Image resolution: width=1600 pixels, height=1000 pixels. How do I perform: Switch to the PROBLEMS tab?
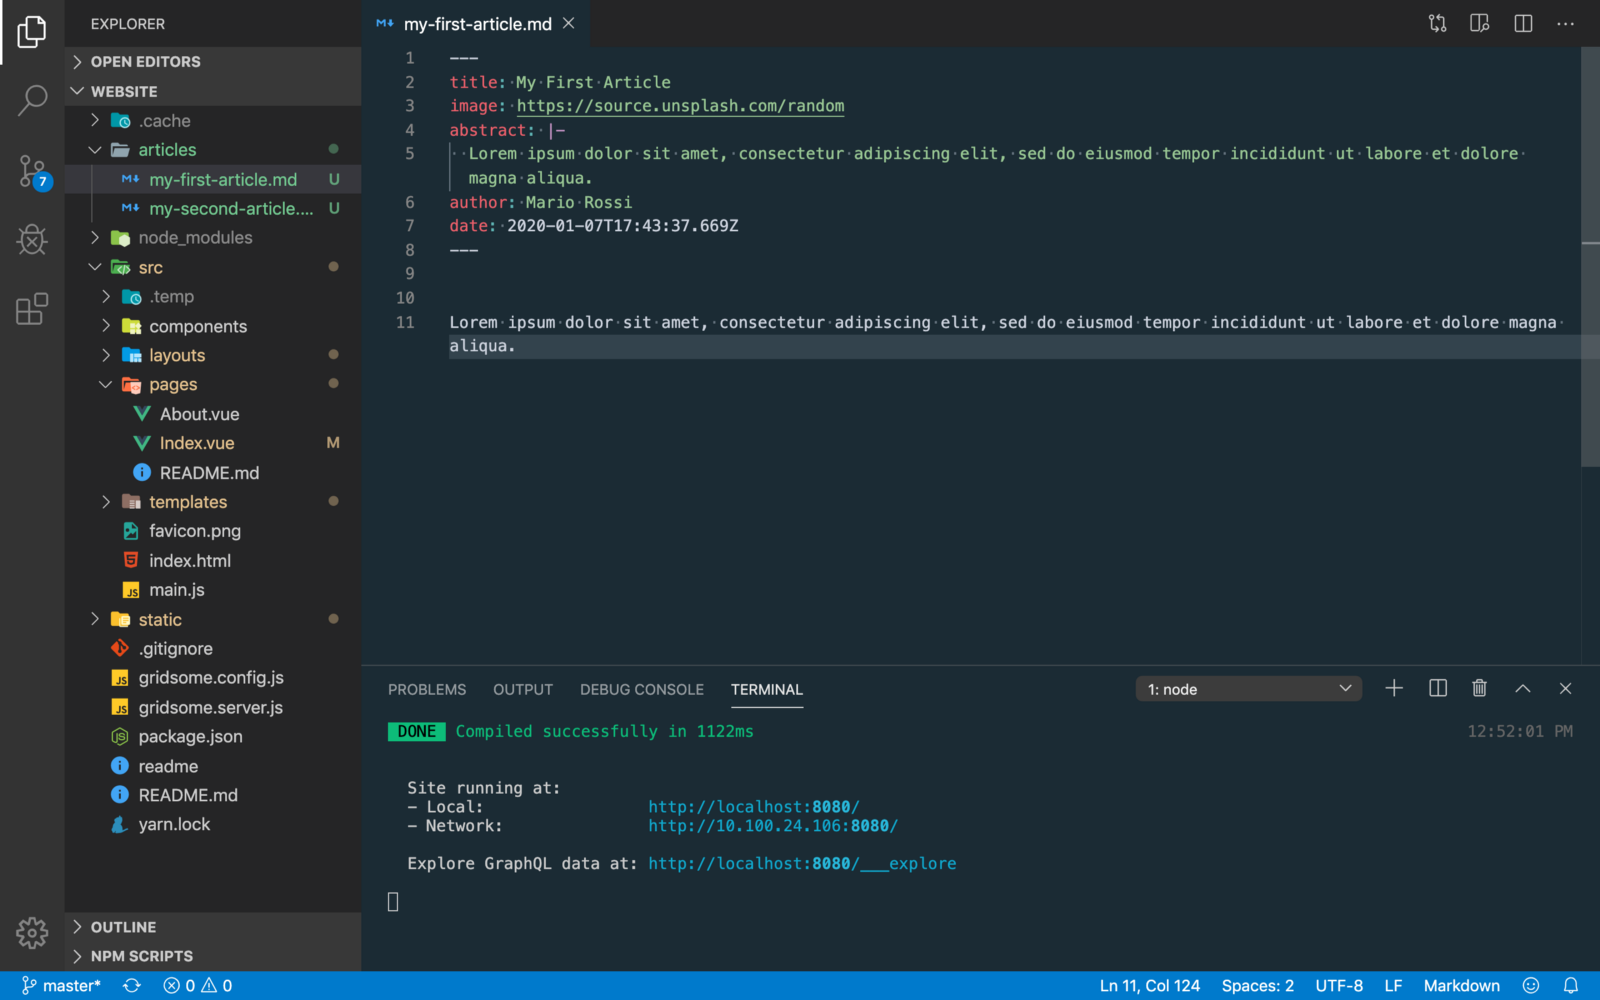coord(427,689)
